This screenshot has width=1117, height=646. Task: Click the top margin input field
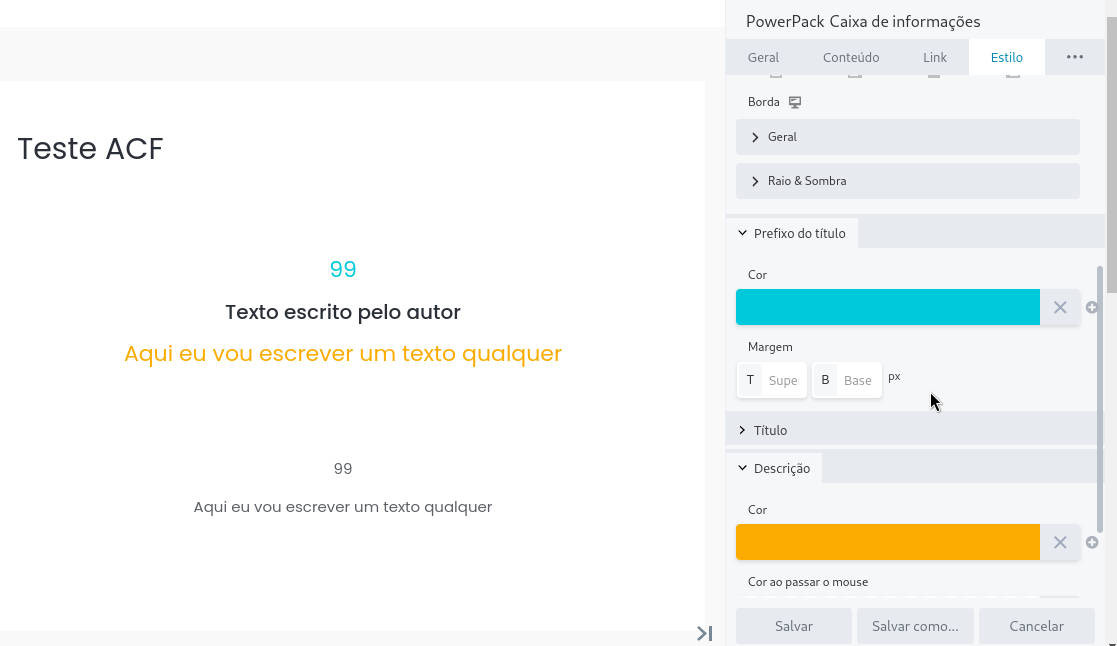[x=783, y=380]
